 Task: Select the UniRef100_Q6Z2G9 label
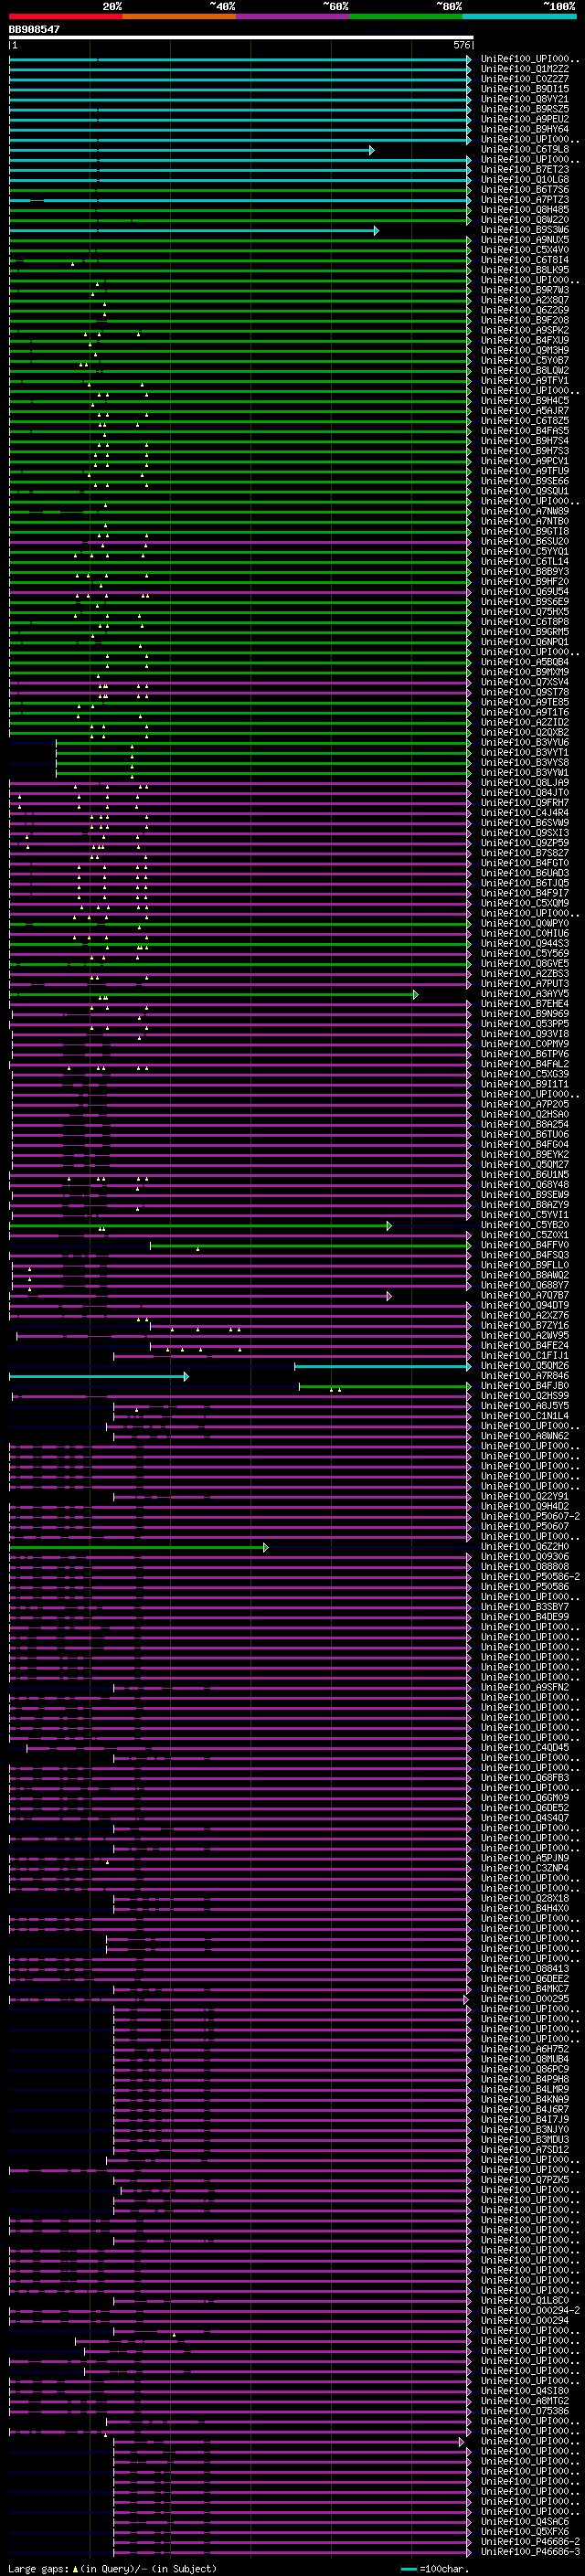525,310
